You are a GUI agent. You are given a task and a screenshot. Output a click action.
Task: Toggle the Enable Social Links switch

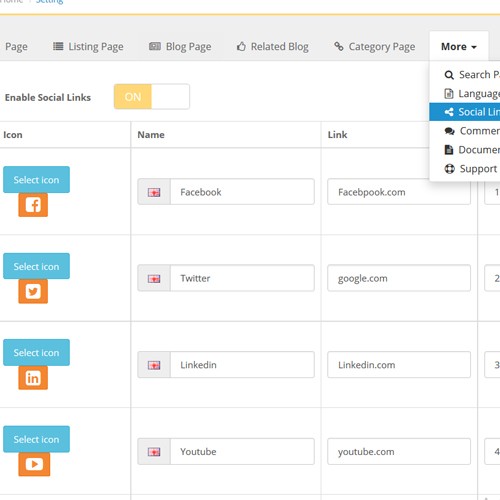click(152, 97)
